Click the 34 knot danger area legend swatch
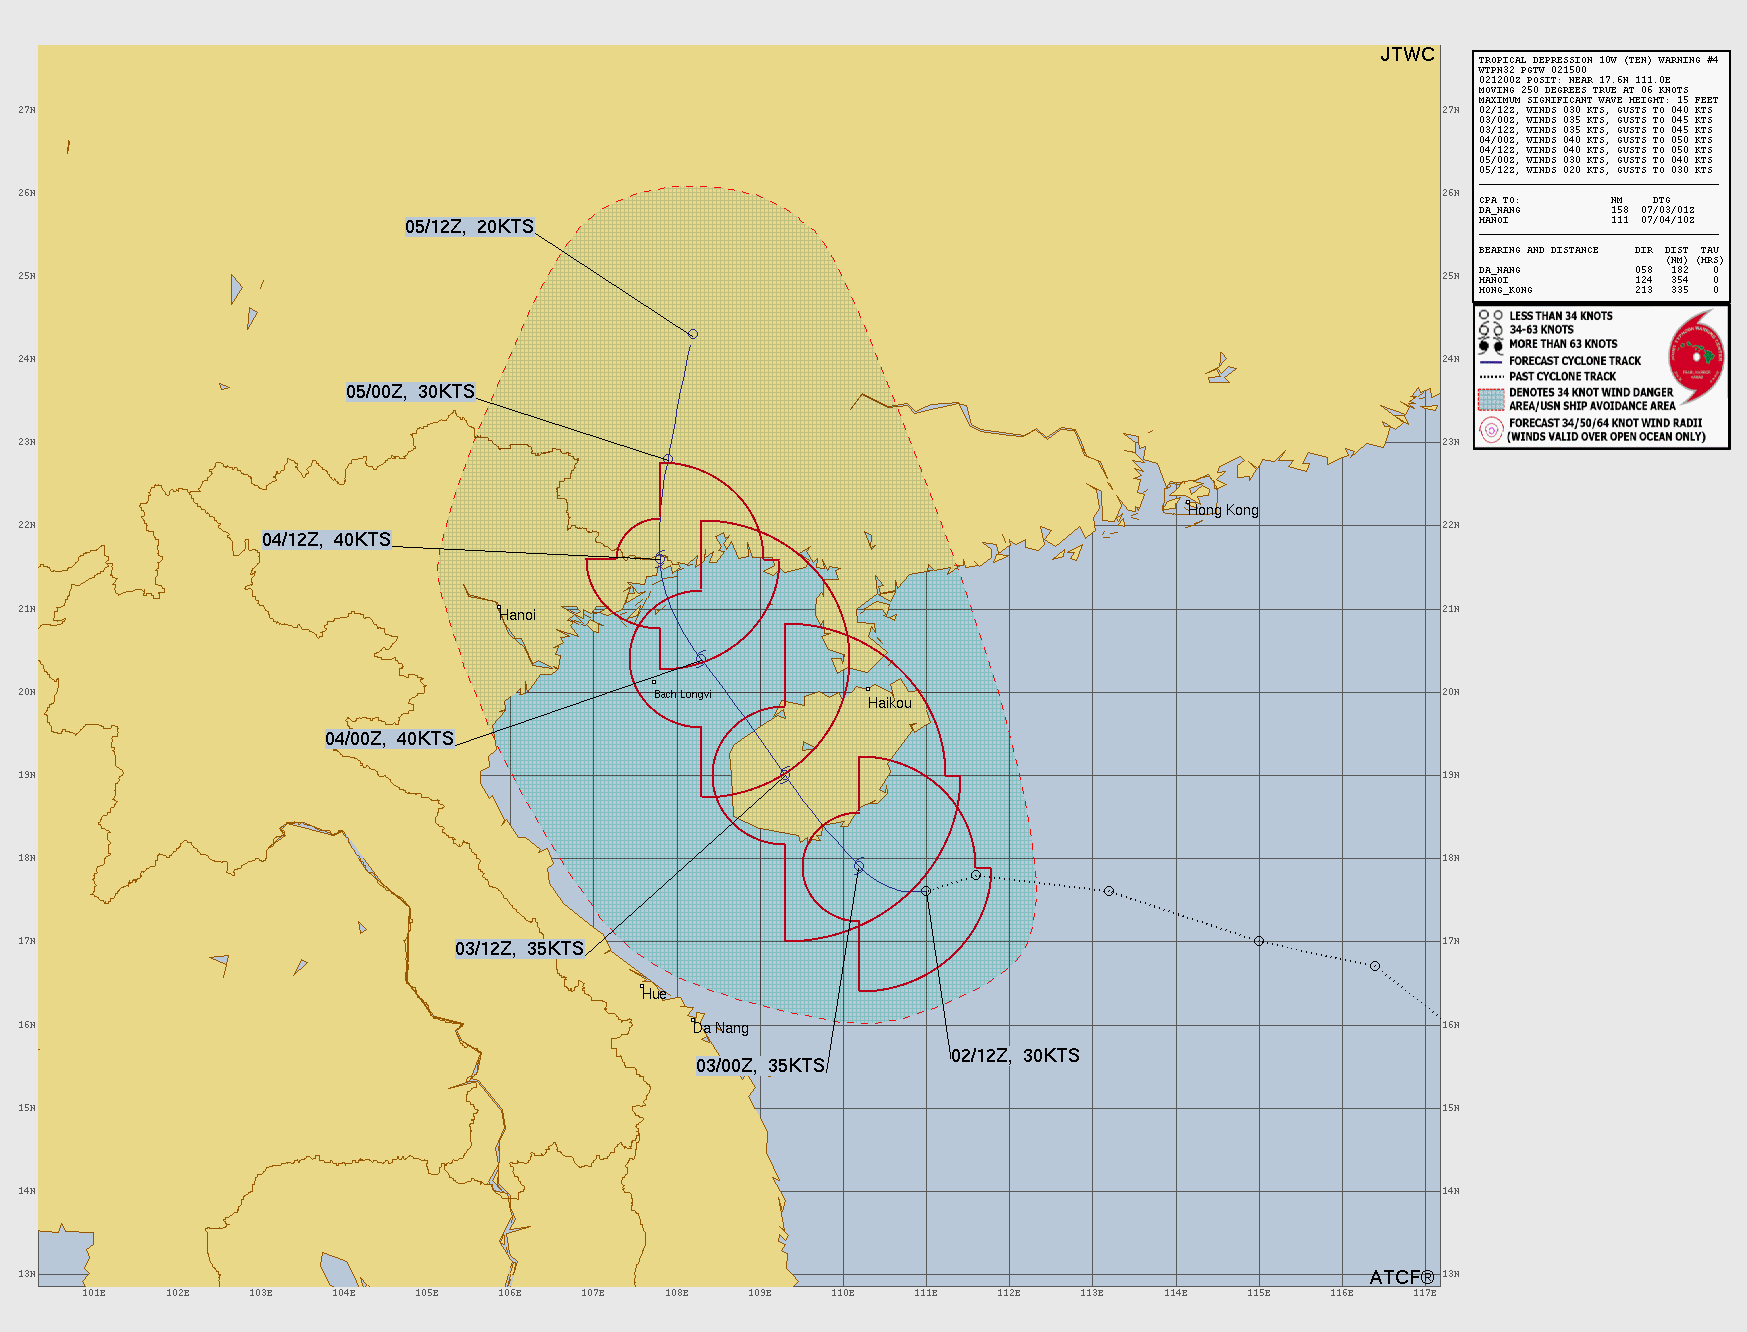Screen dimensions: 1747x1332 [1491, 399]
